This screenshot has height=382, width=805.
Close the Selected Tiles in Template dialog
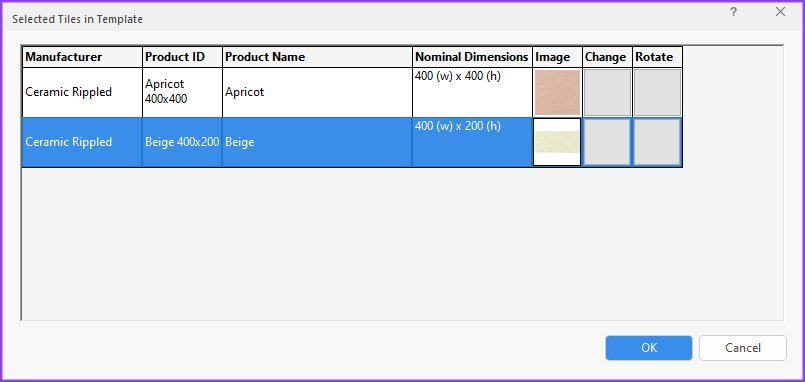pyautogui.click(x=780, y=12)
